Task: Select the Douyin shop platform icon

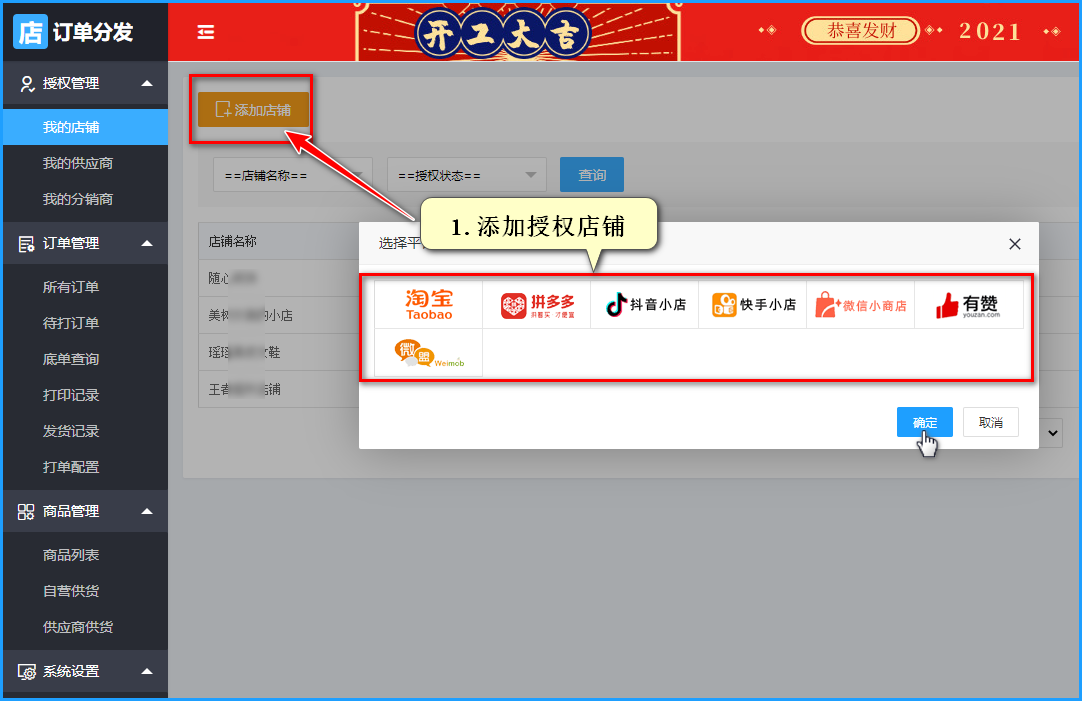Action: point(645,305)
